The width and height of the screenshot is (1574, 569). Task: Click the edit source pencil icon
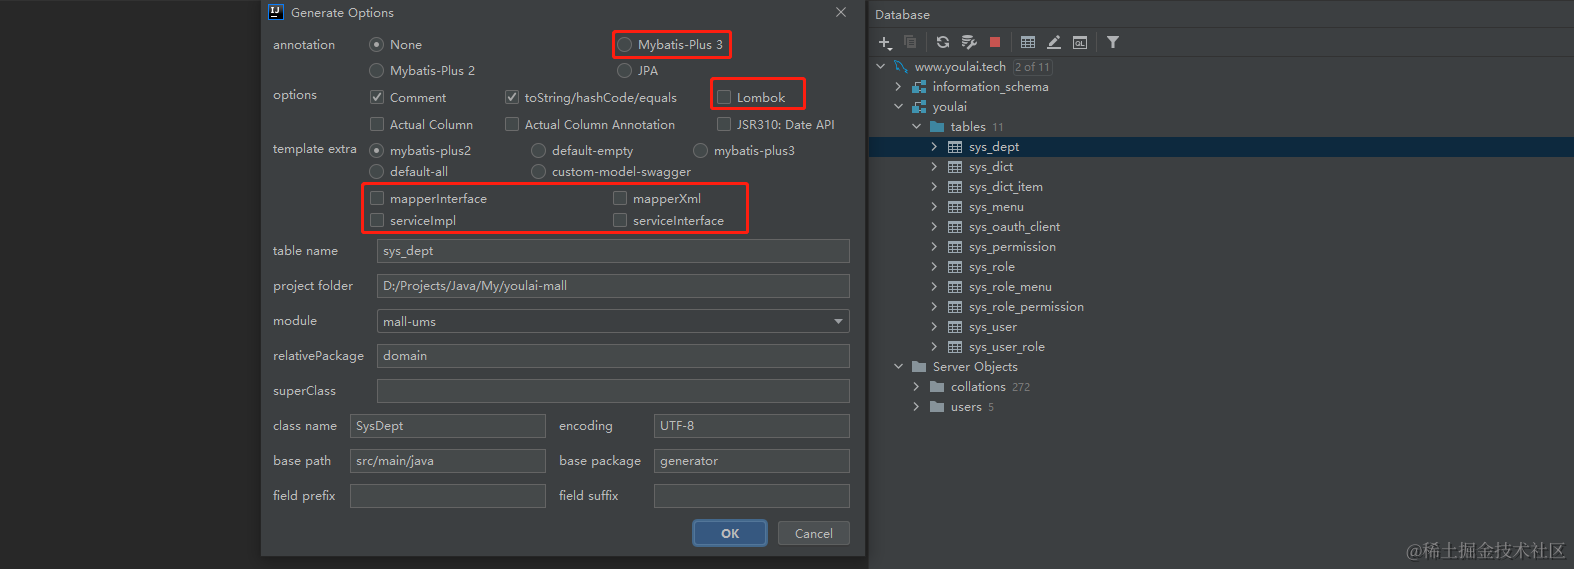coord(1054,42)
